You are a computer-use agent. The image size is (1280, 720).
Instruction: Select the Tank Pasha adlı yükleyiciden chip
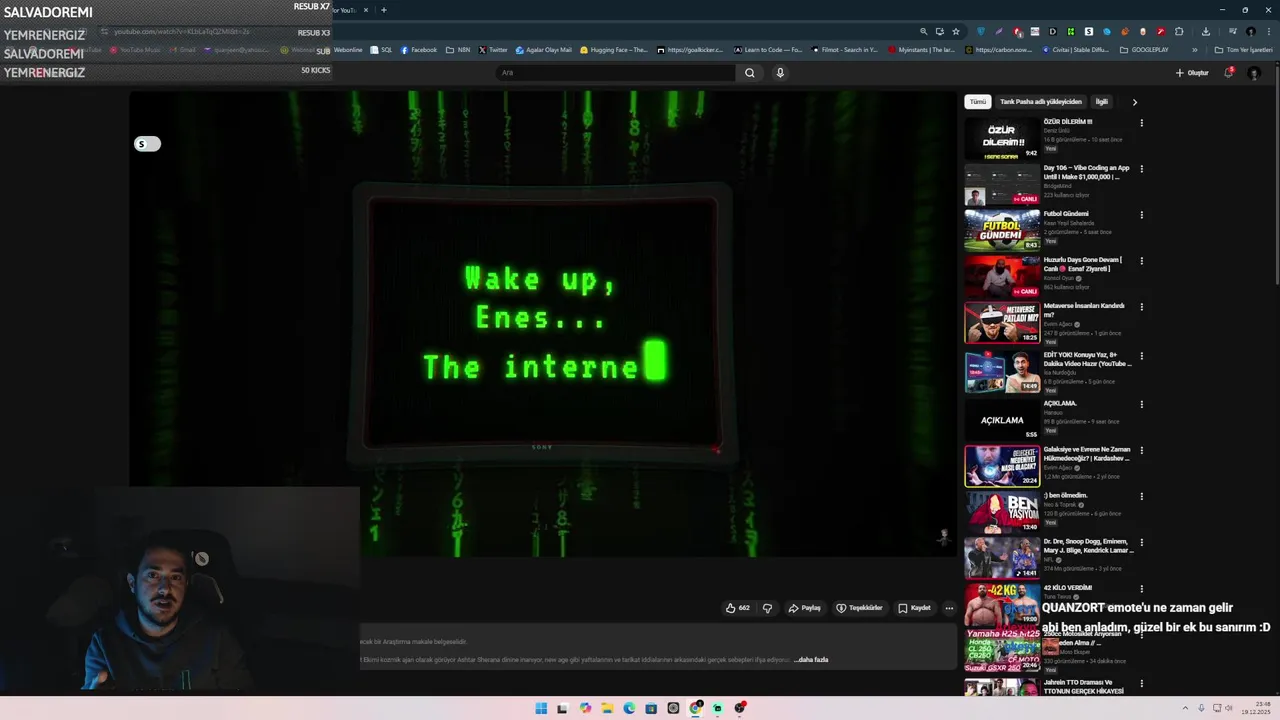pyautogui.click(x=1041, y=102)
